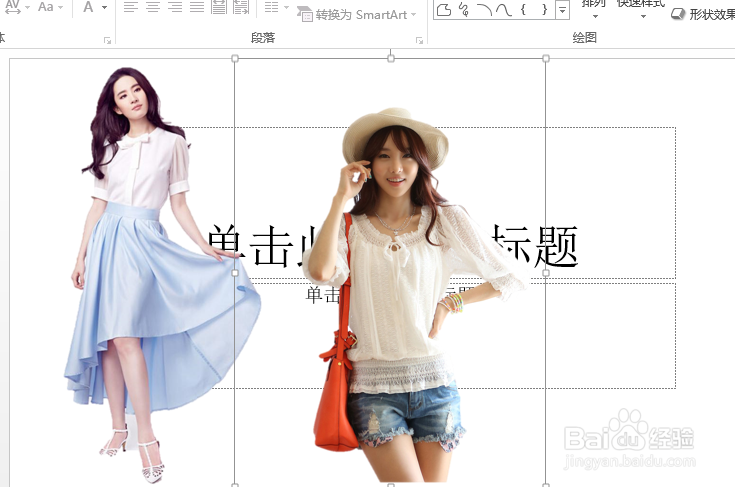Image resolution: width=735 pixels, height=487 pixels.
Task: Open the add or remove columns tool
Action: pos(271,7)
